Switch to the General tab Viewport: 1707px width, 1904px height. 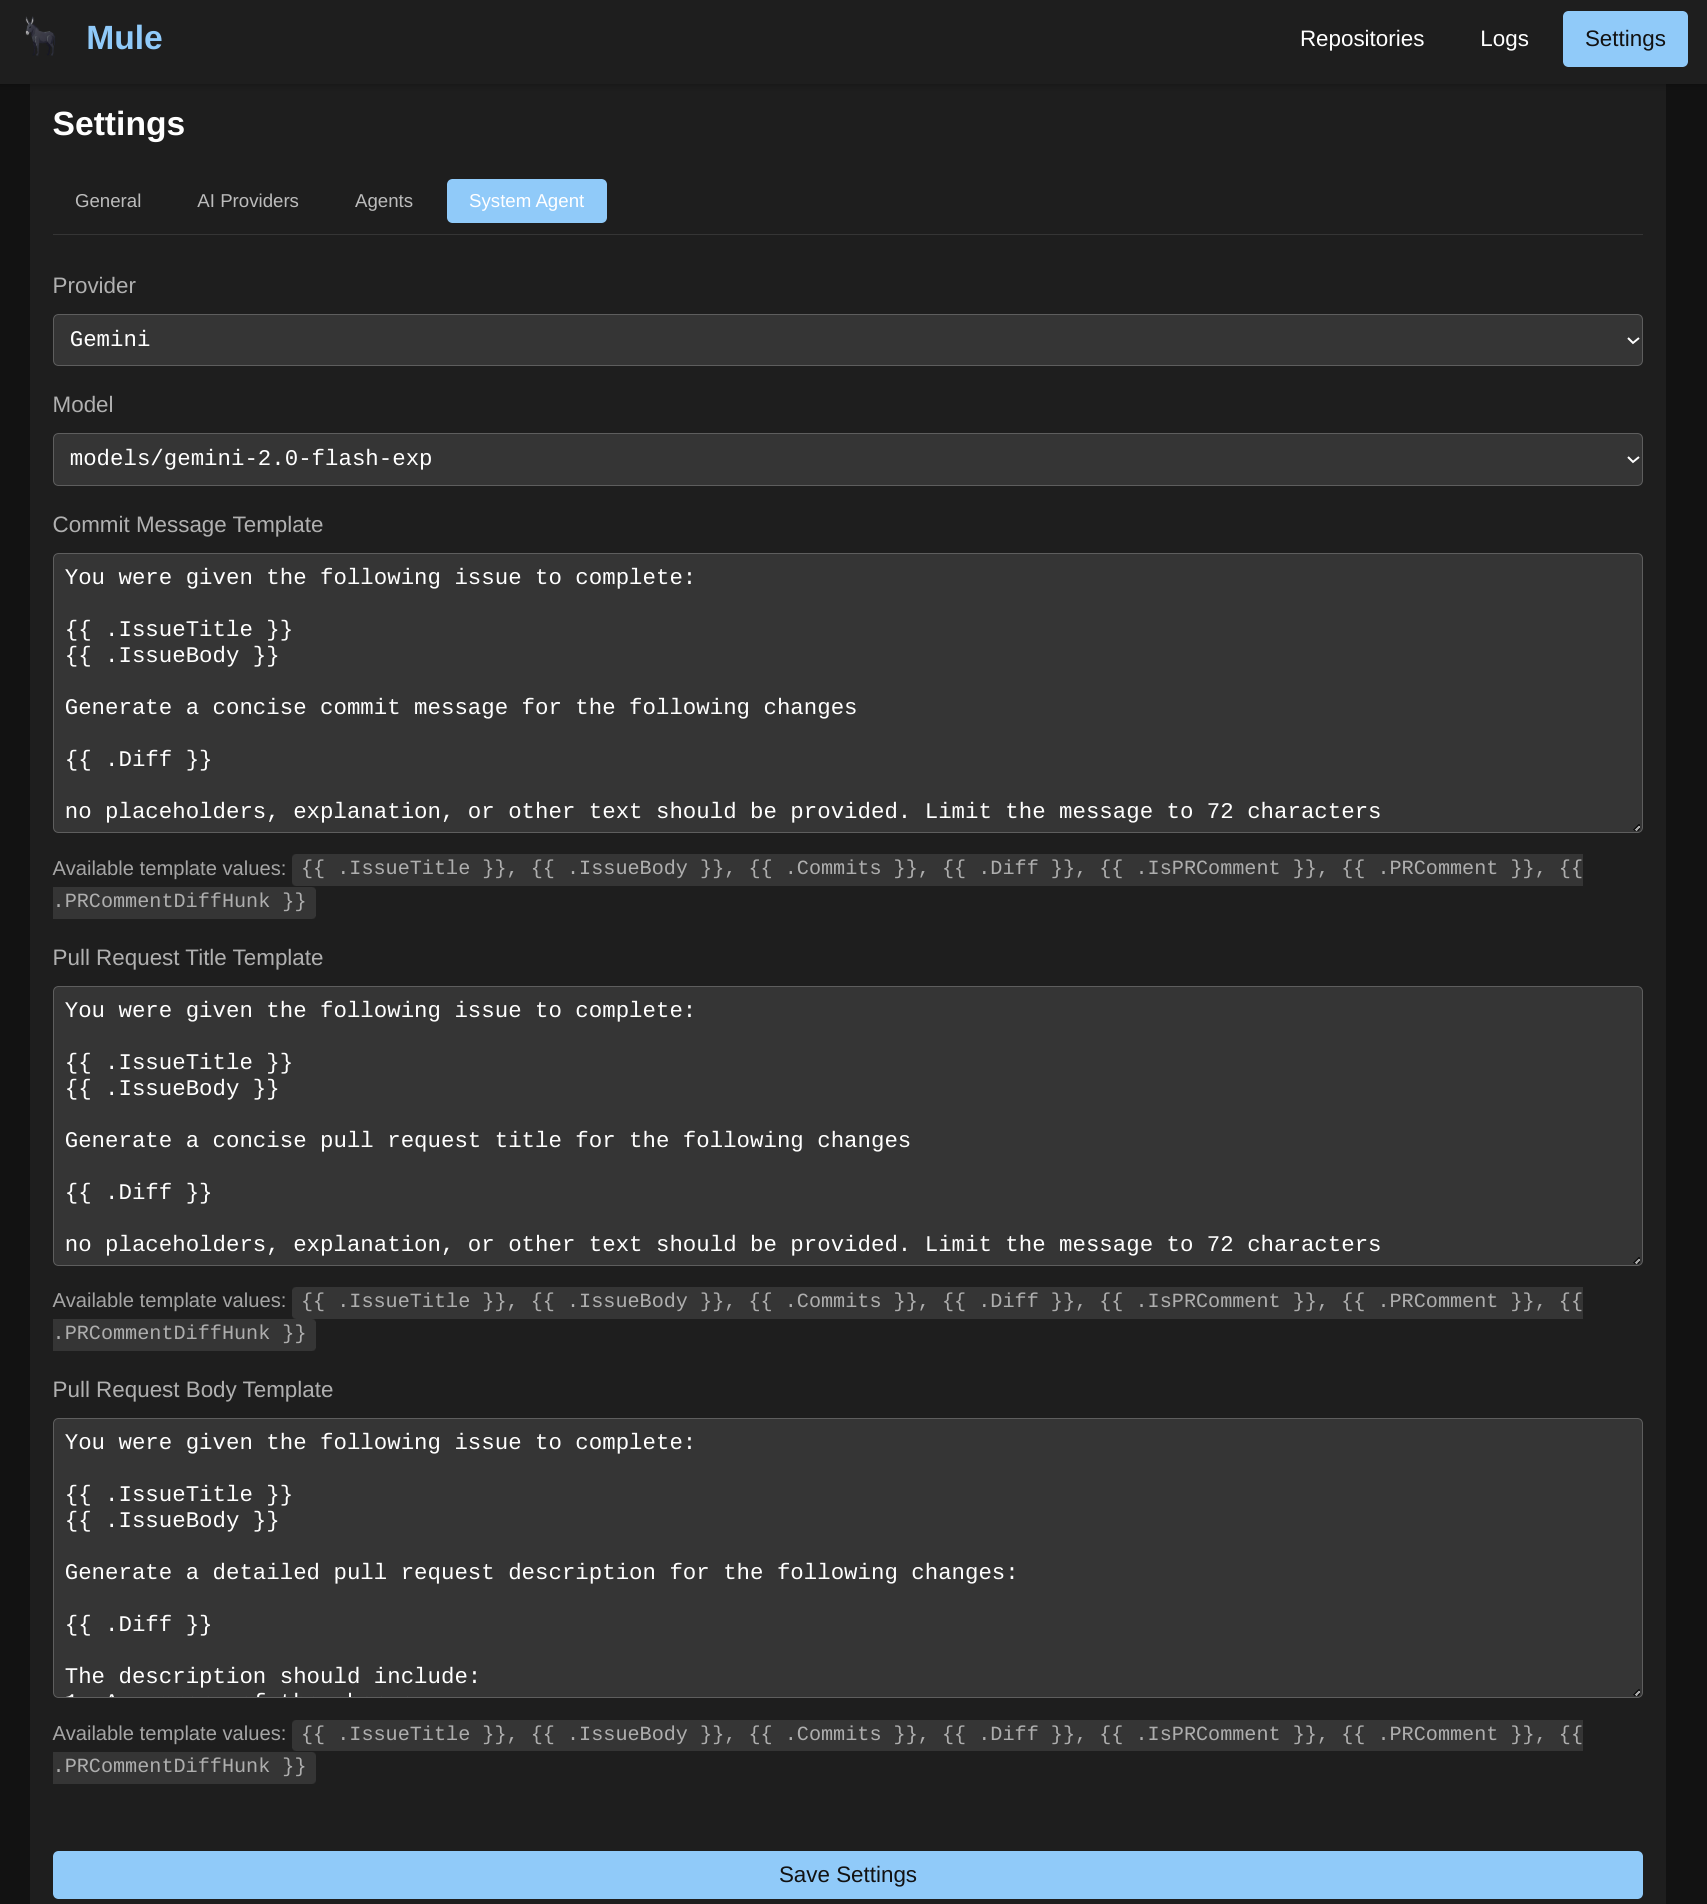[x=108, y=201]
